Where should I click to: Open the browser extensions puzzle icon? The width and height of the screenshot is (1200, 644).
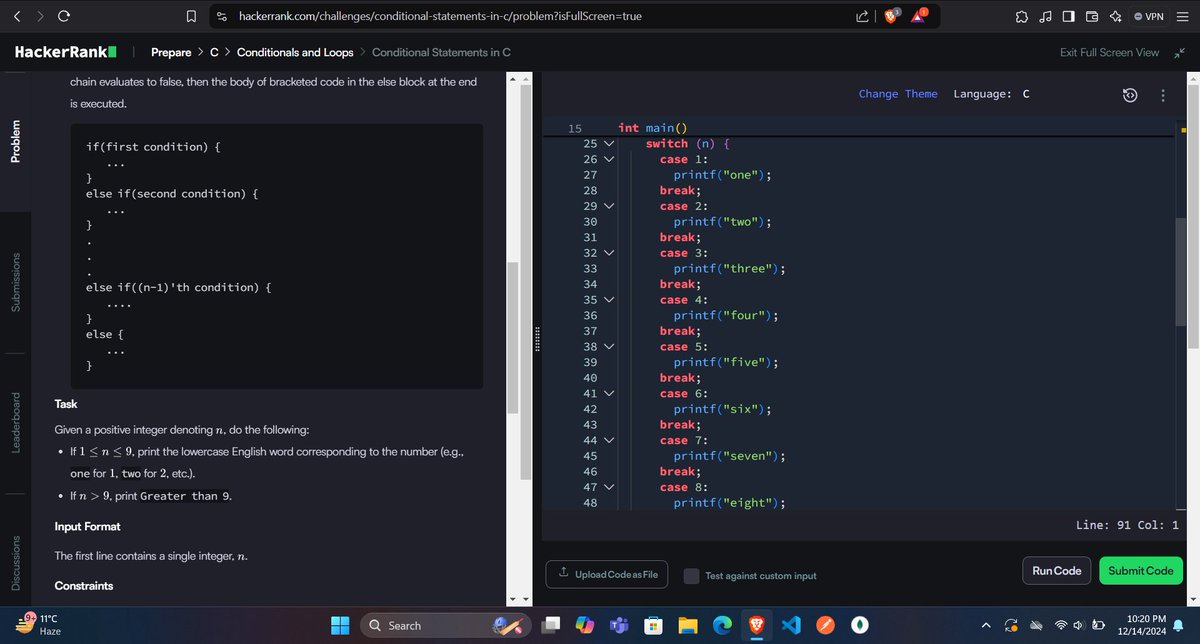(x=1021, y=17)
